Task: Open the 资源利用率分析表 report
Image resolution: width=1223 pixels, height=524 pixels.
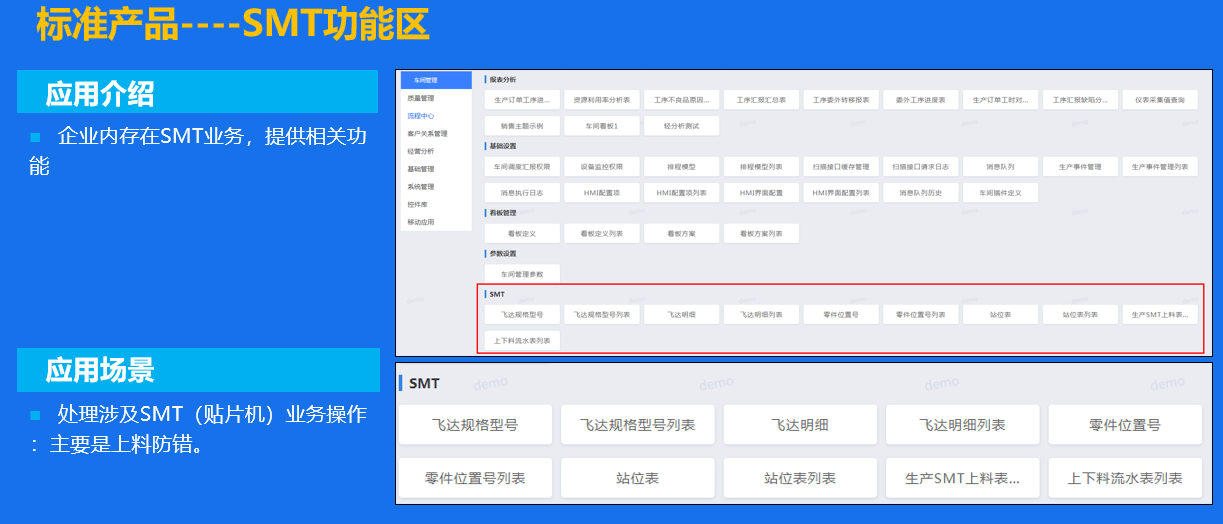Action: (602, 100)
